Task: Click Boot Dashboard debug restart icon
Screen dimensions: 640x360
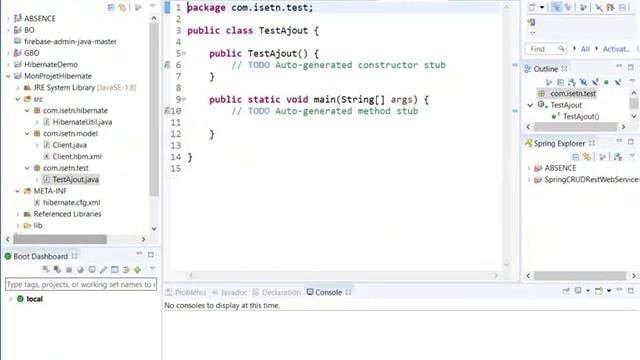Action: [x=57, y=269]
